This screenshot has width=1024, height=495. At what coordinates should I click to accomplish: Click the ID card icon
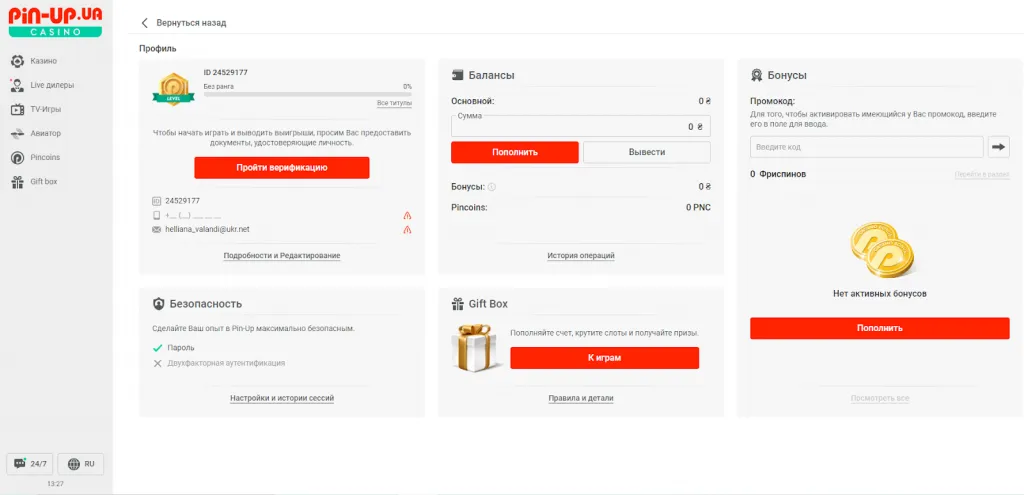tap(156, 201)
